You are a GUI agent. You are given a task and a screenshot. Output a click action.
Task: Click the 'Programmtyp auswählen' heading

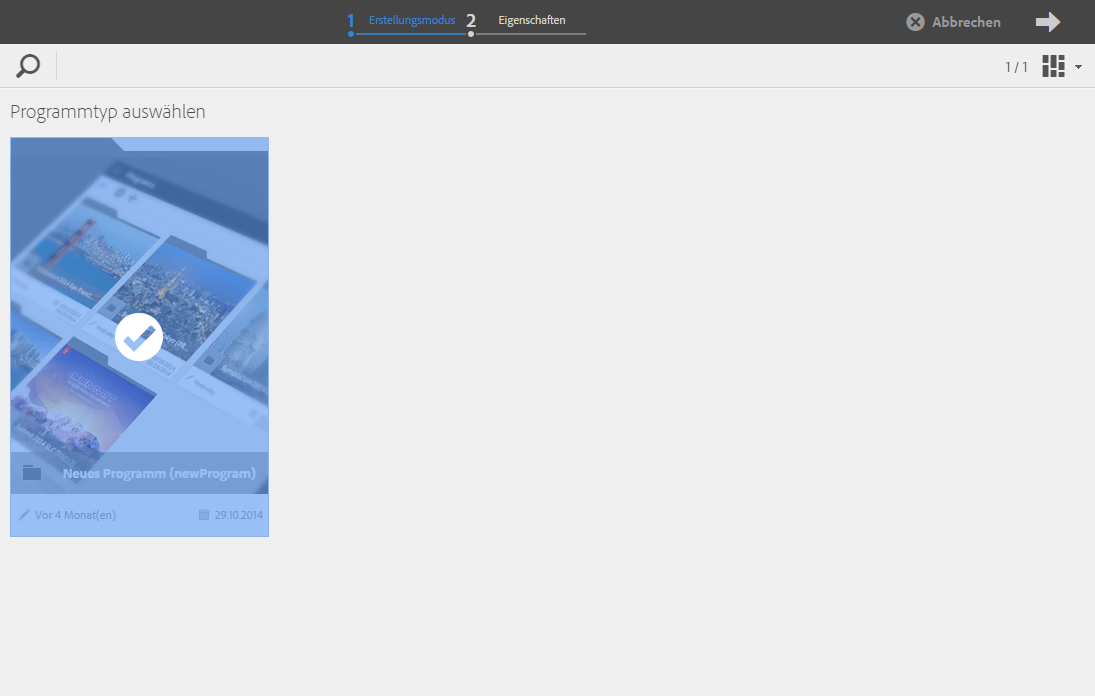coord(108,112)
